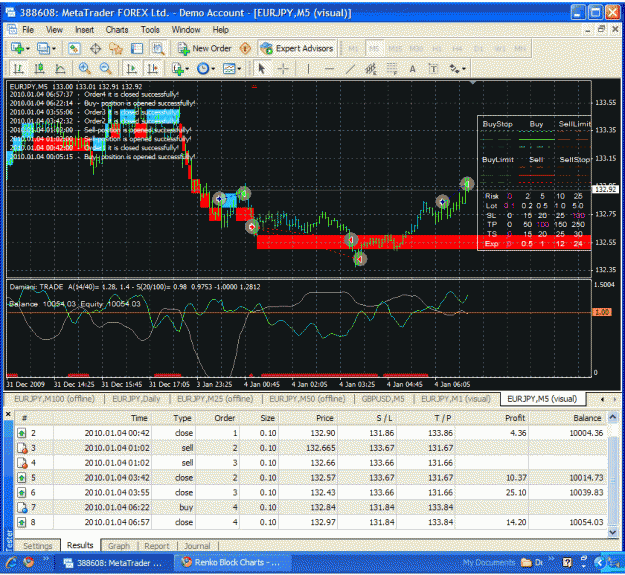
Task: Click the Buy label in chart panel
Action: tap(536, 124)
